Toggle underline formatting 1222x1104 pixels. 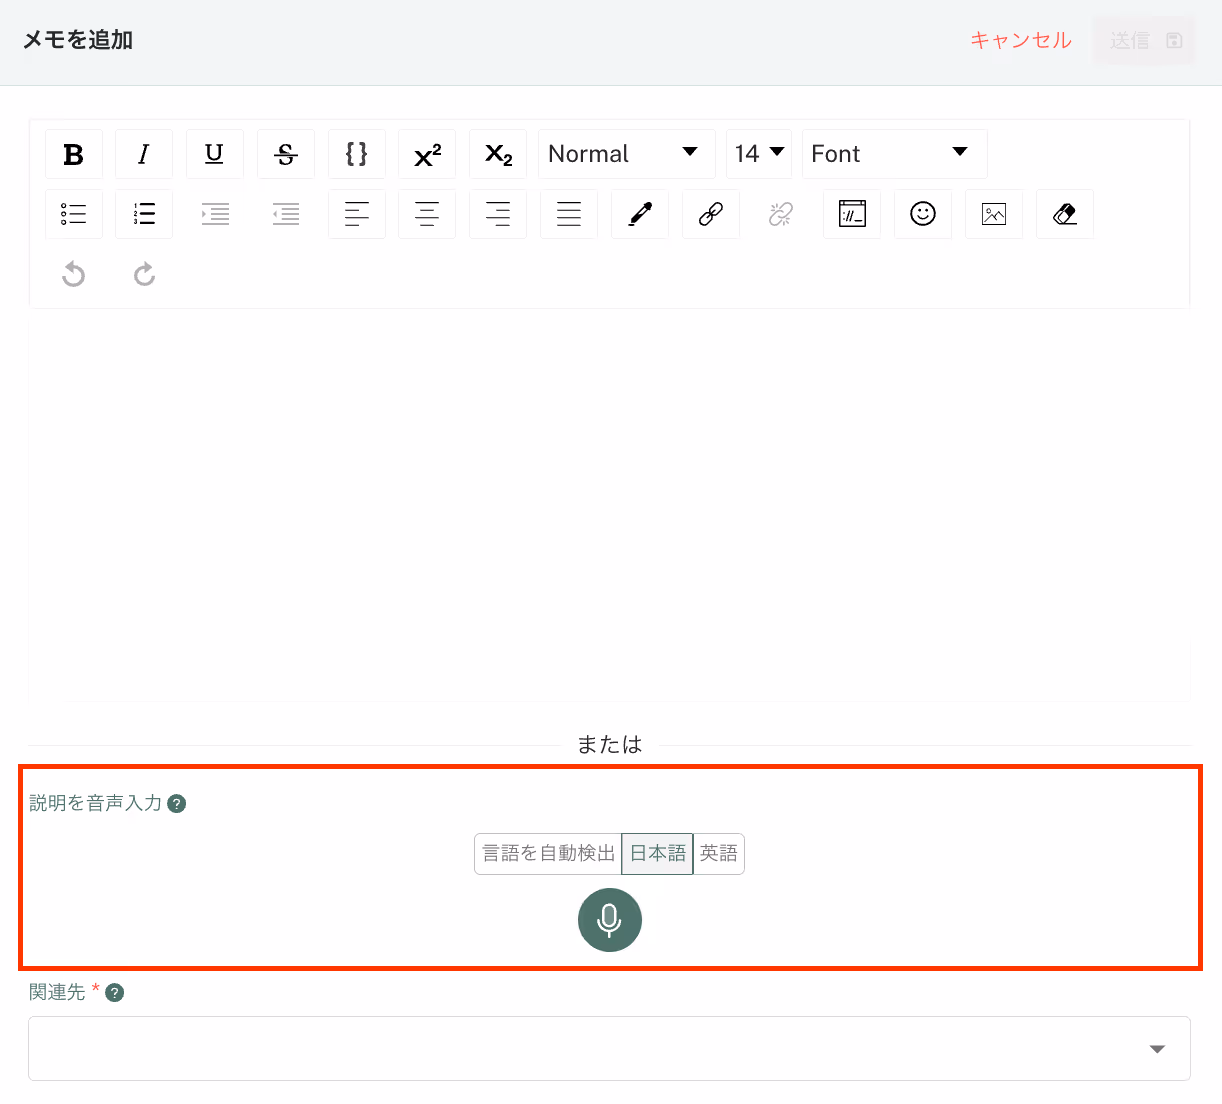pos(215,154)
